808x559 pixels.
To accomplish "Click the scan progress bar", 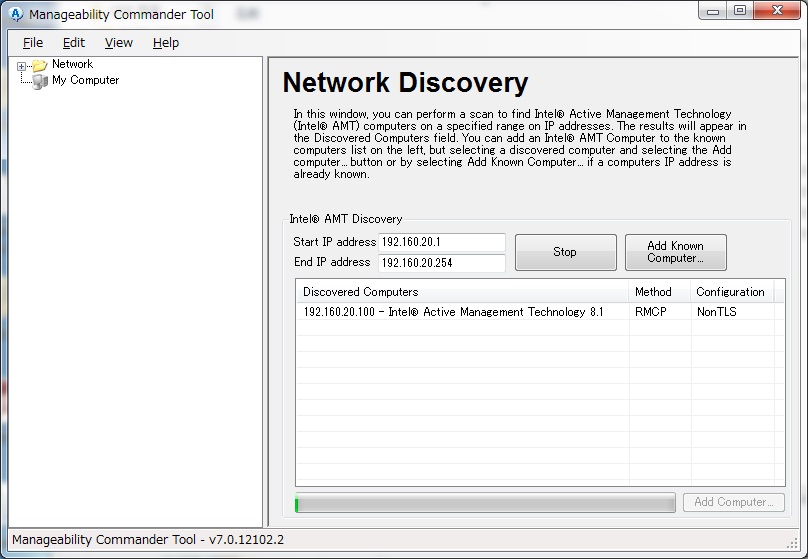I will point(485,503).
